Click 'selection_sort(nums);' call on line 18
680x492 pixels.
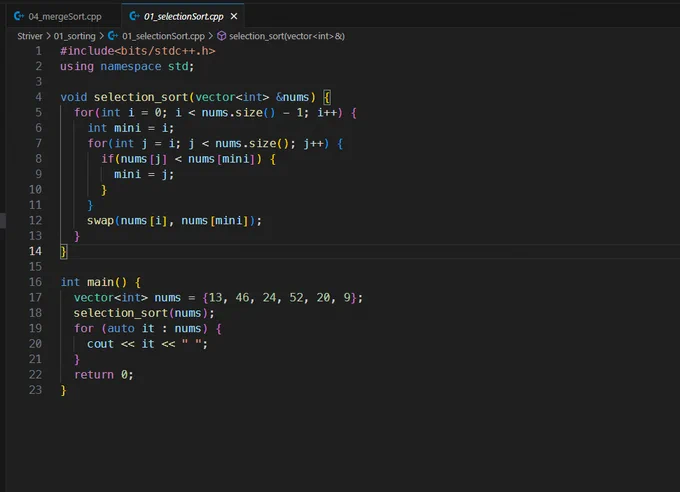(x=144, y=313)
